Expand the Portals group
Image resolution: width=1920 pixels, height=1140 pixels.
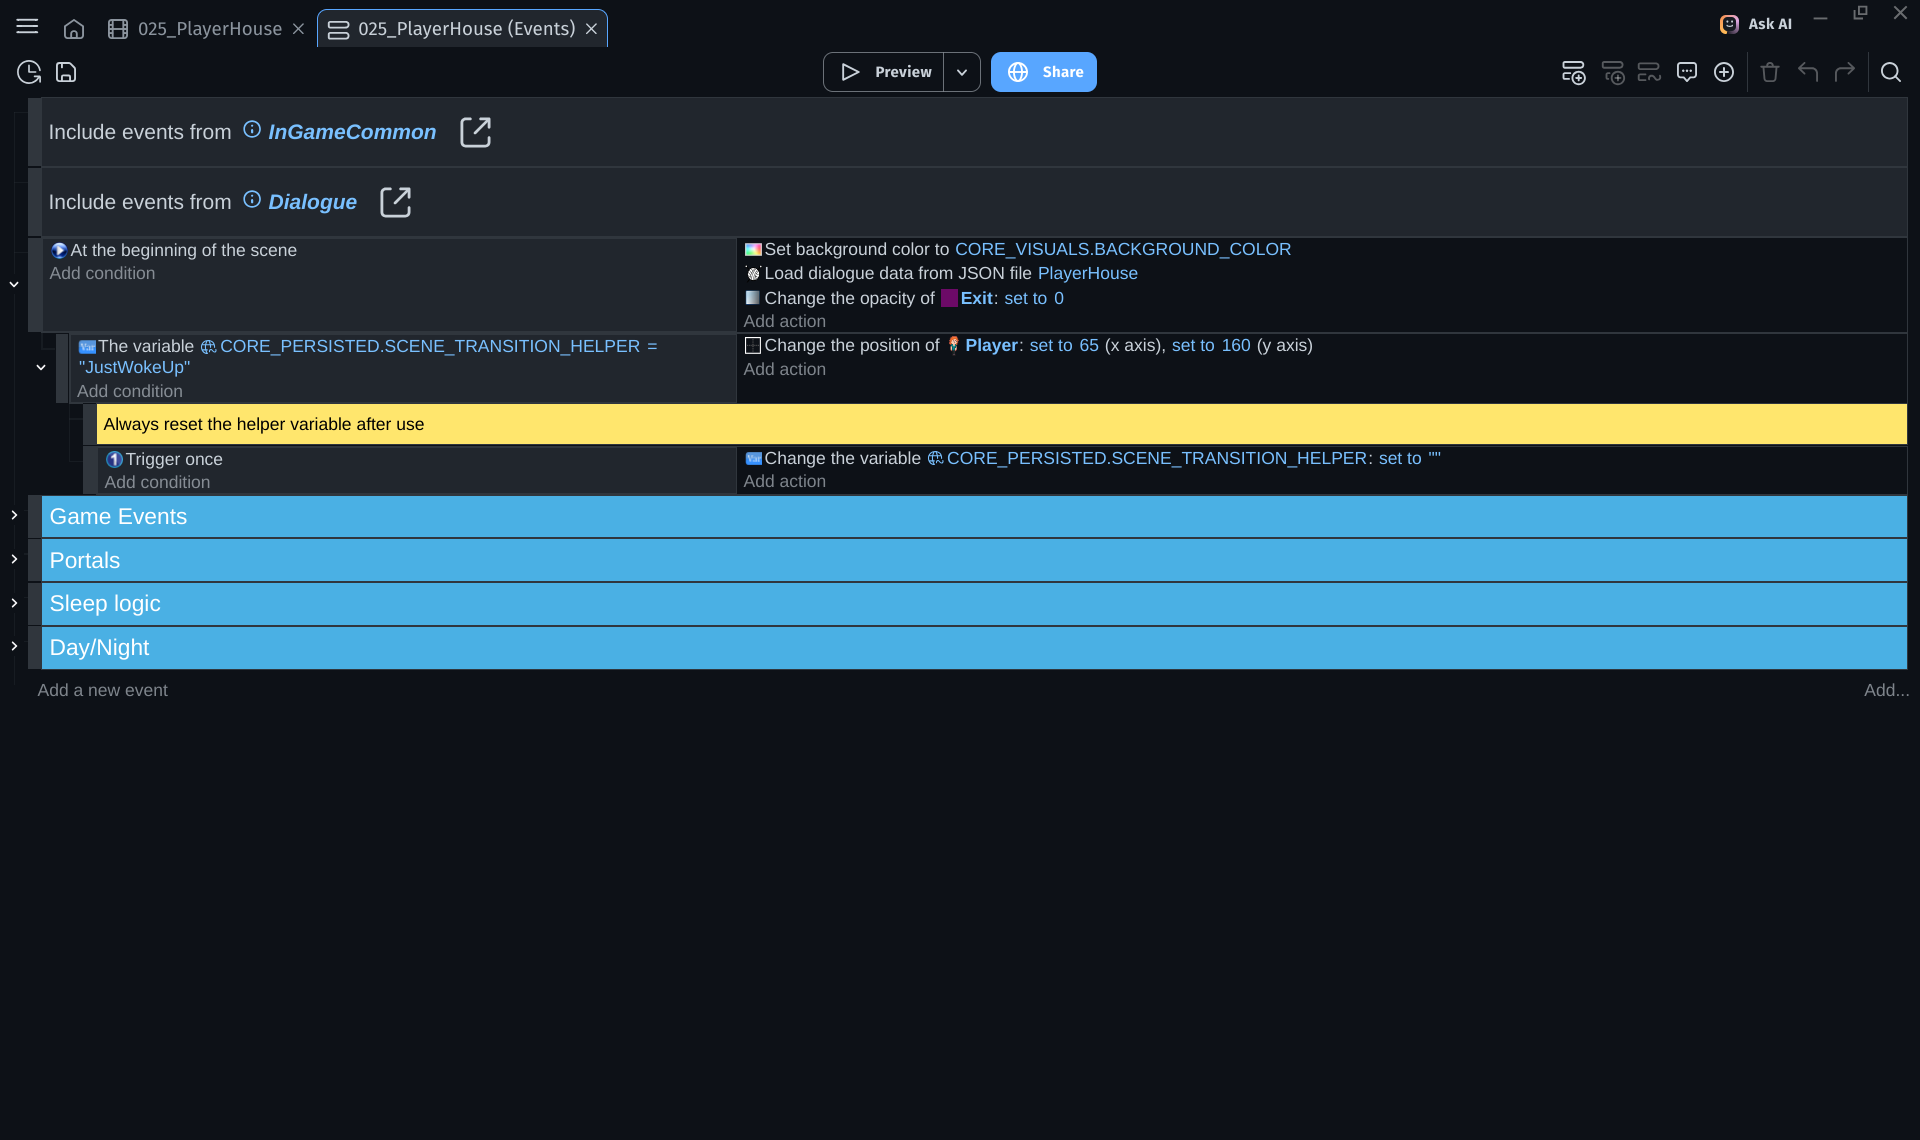14,559
